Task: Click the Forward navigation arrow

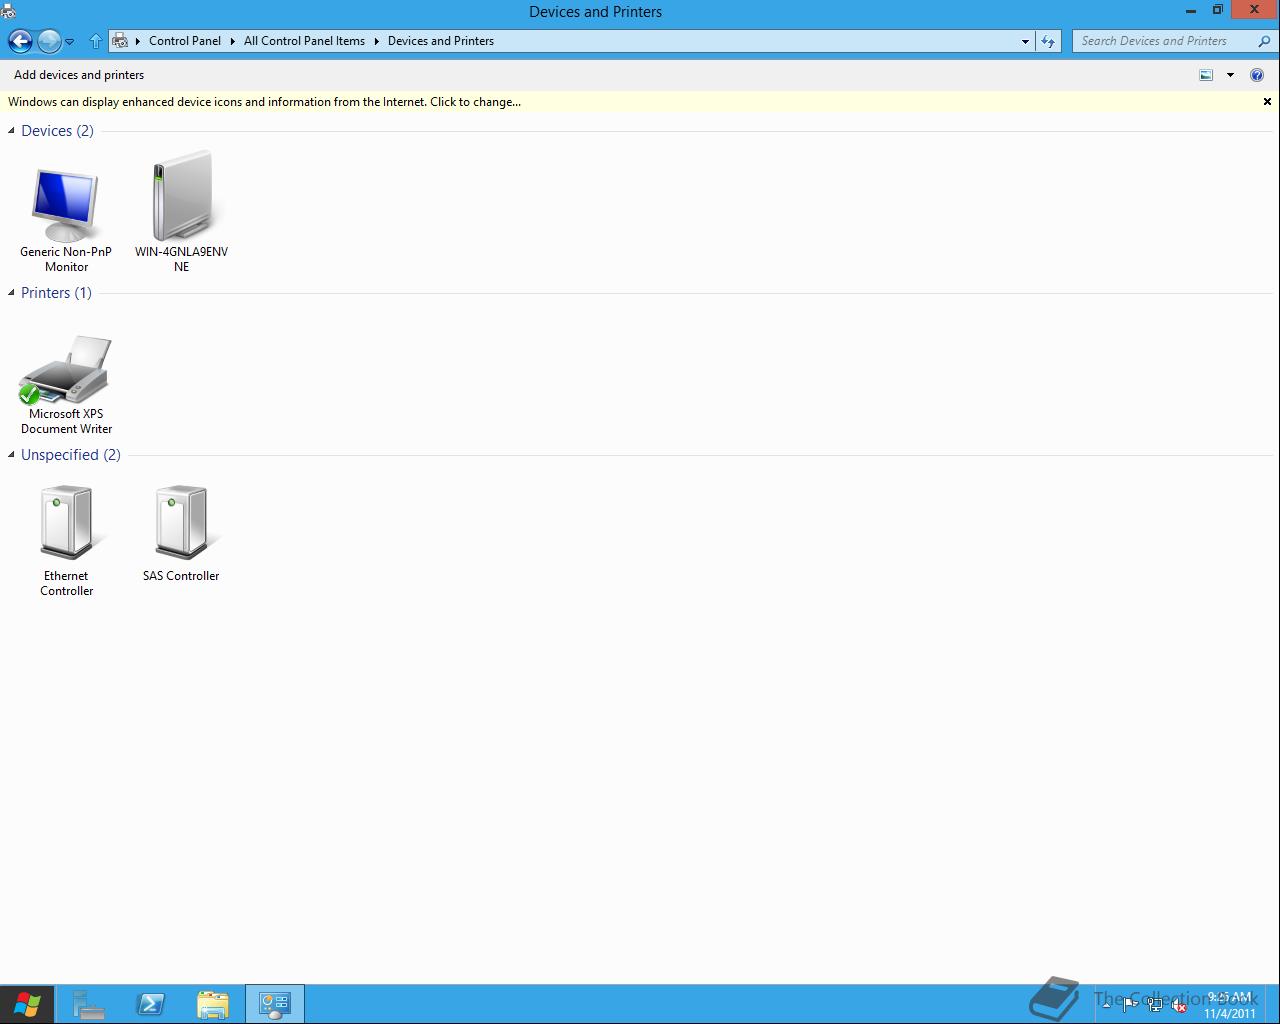Action: [x=48, y=41]
